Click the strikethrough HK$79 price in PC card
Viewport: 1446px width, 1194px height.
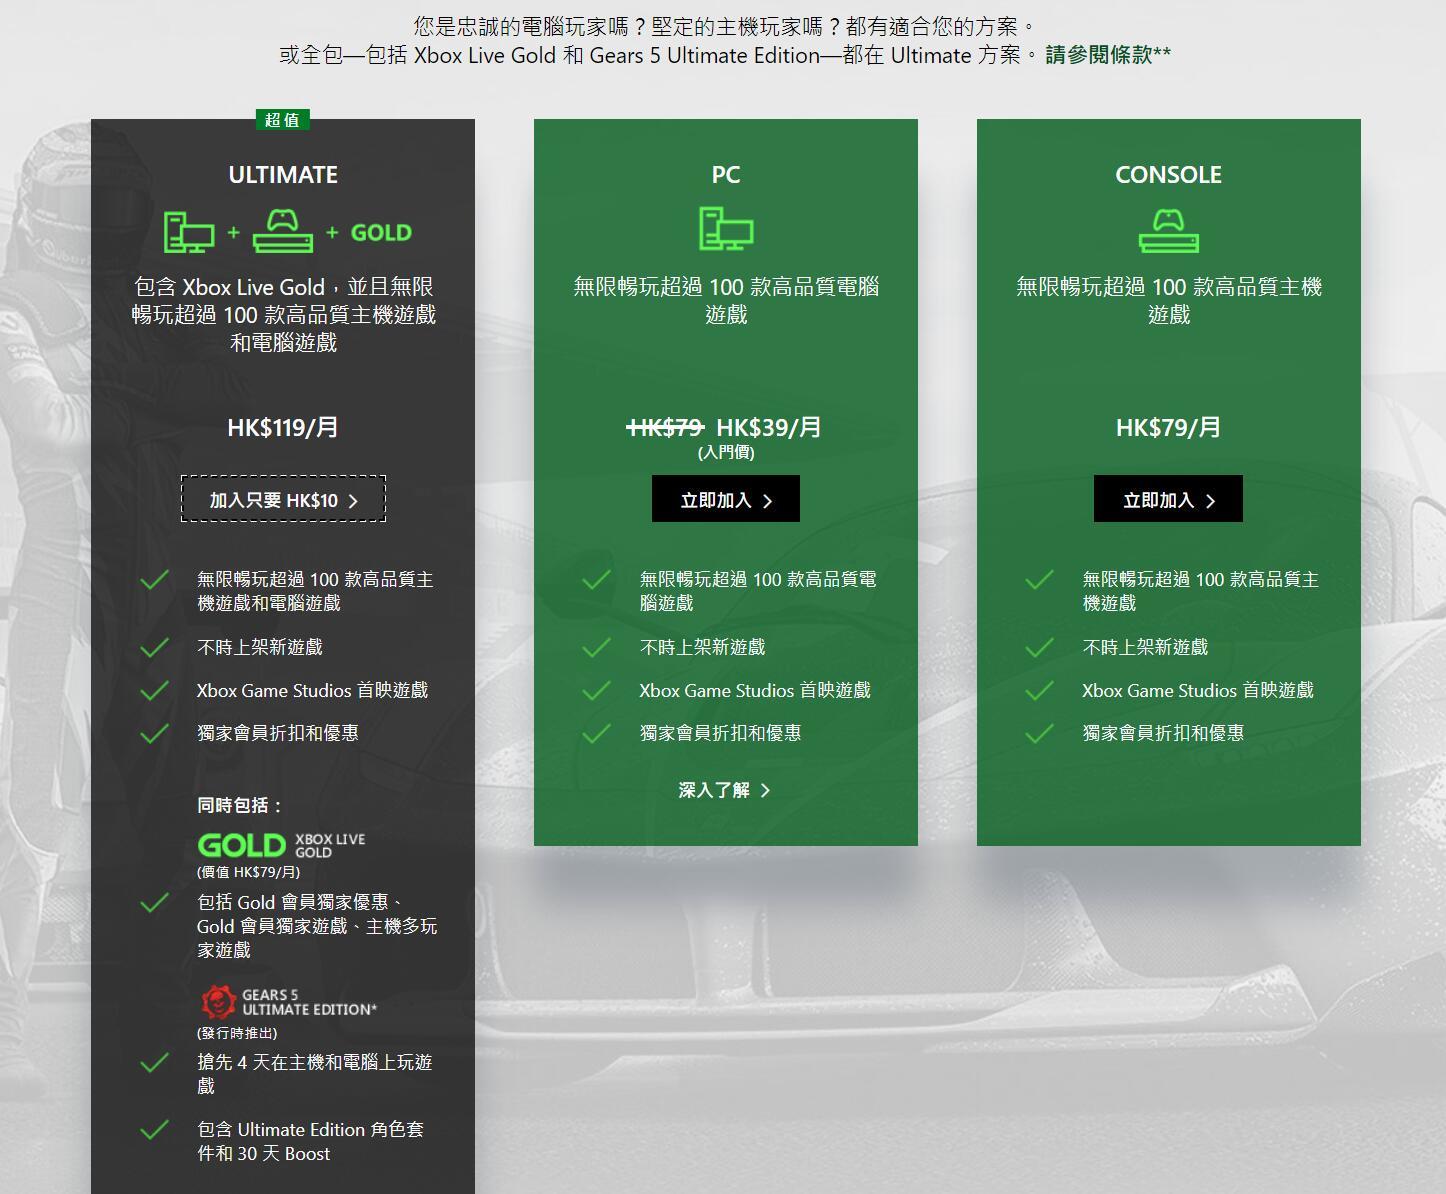click(666, 428)
